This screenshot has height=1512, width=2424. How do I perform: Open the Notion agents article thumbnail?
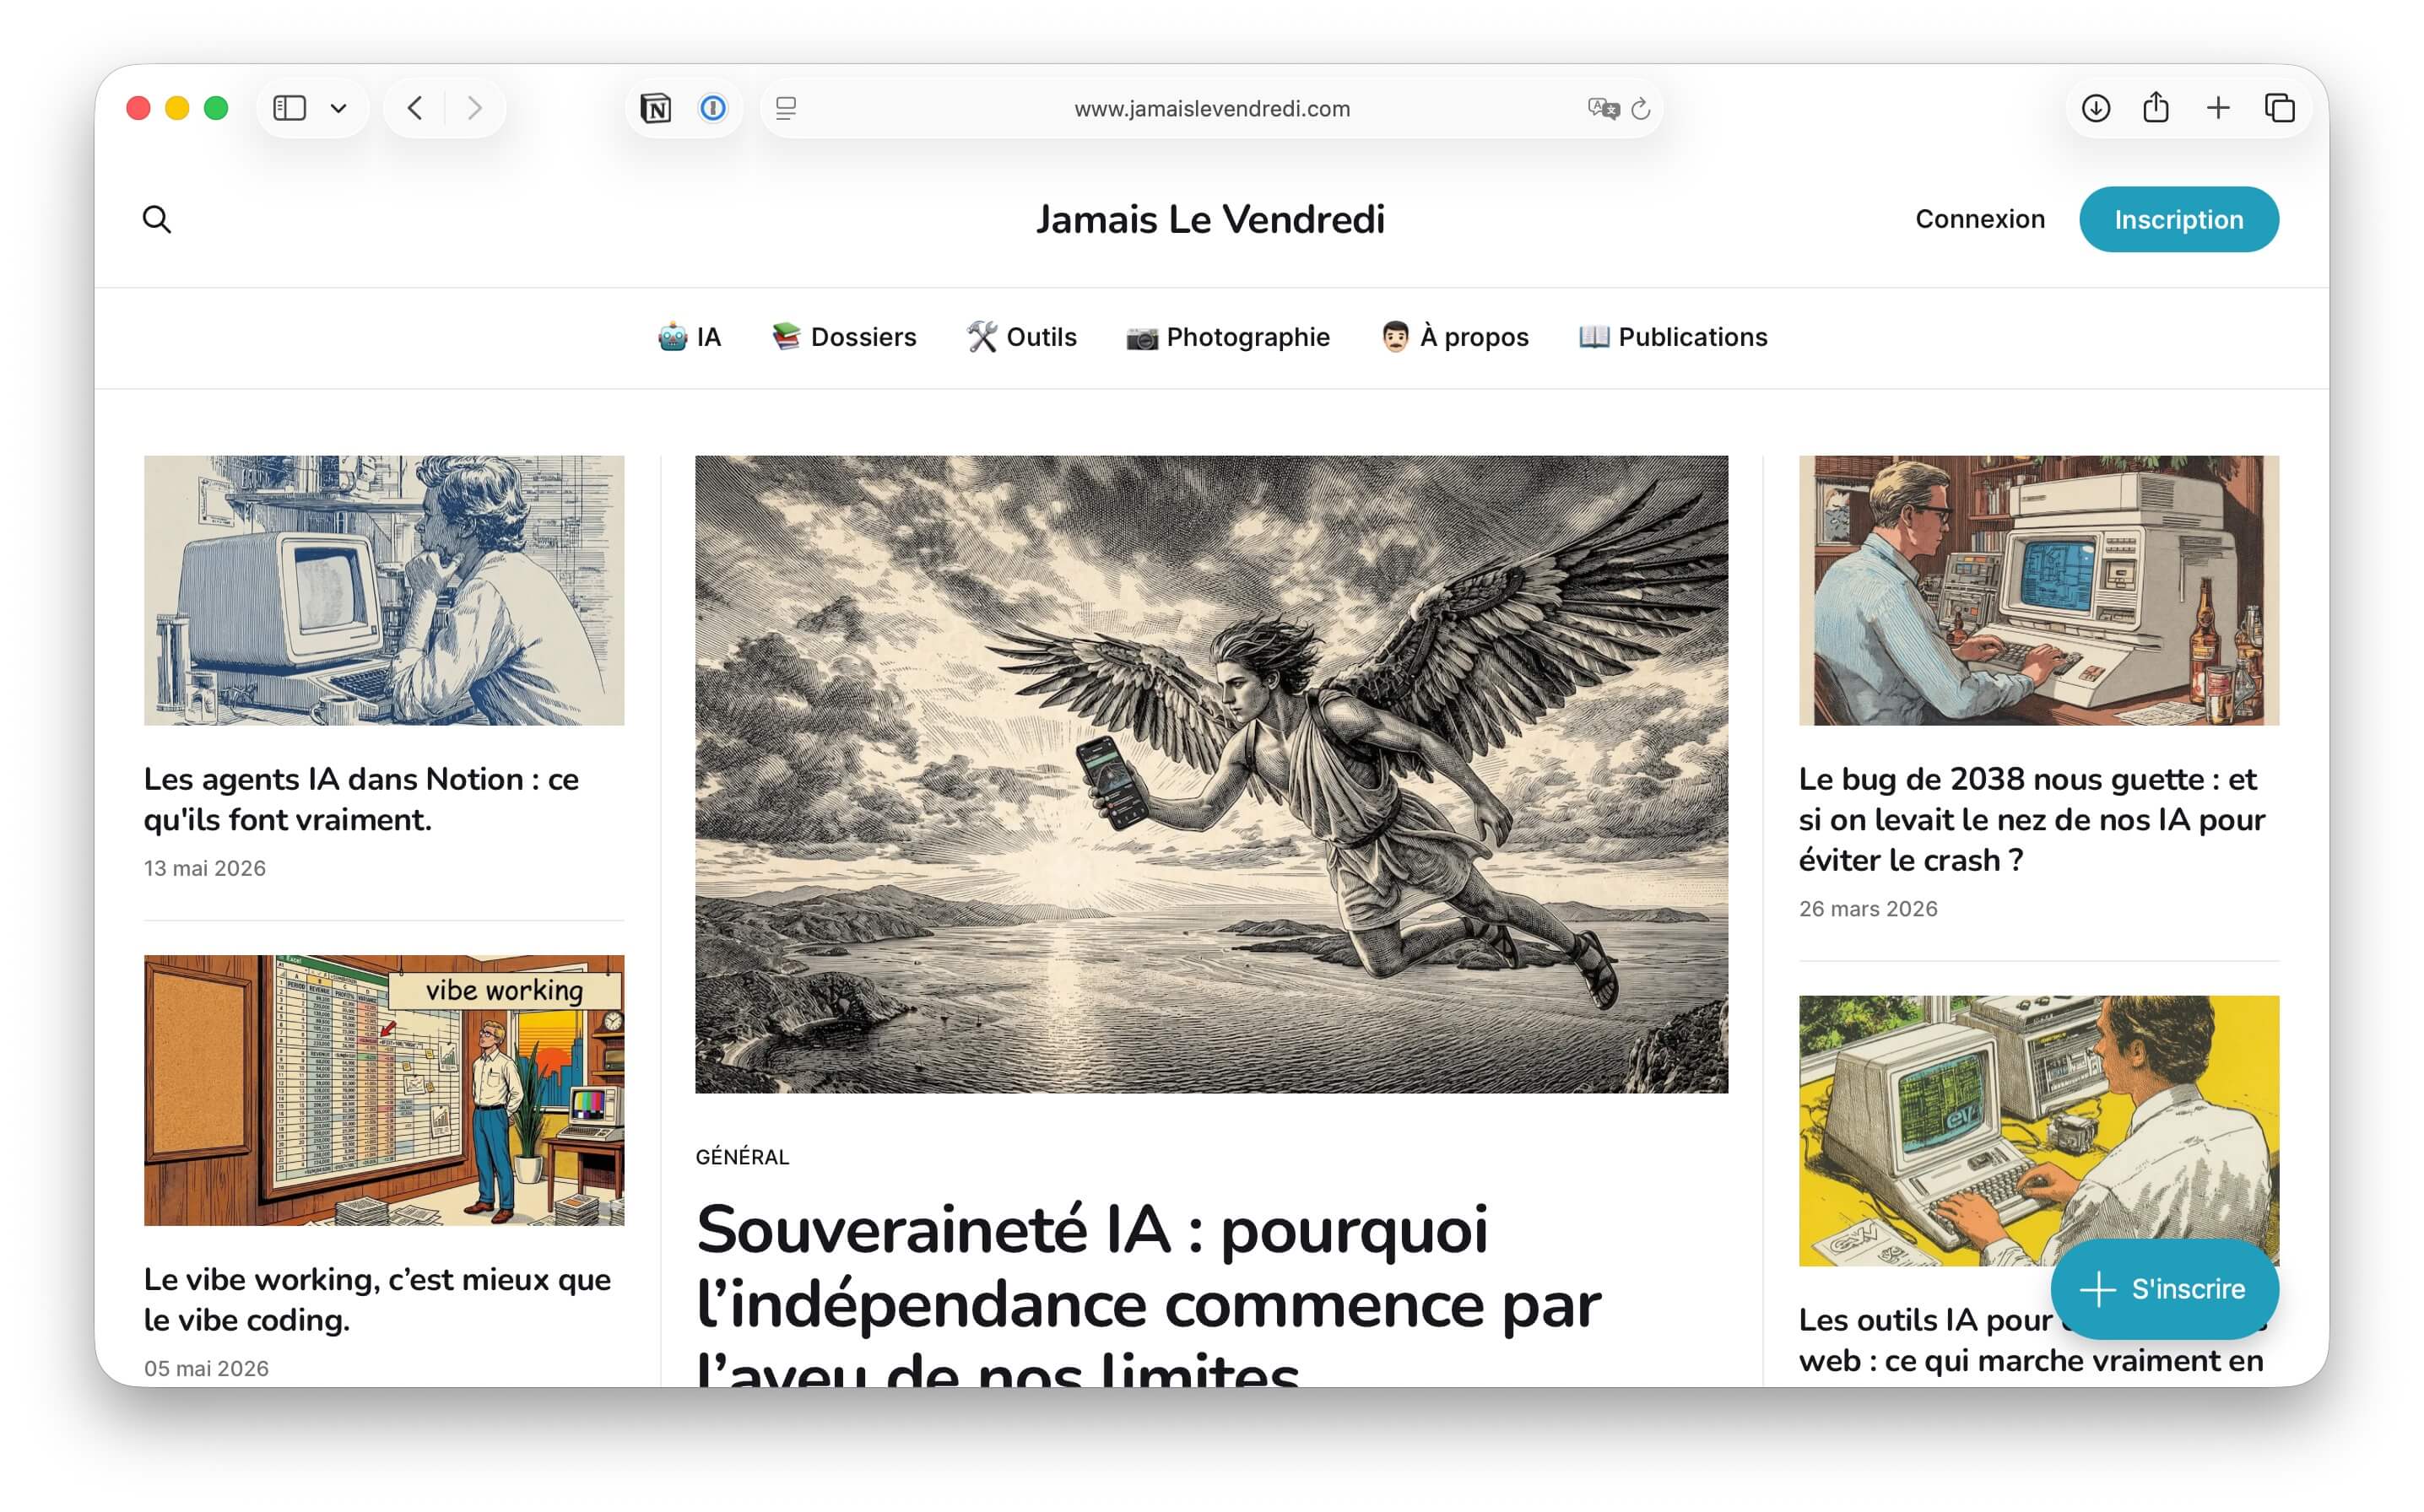[x=384, y=591]
